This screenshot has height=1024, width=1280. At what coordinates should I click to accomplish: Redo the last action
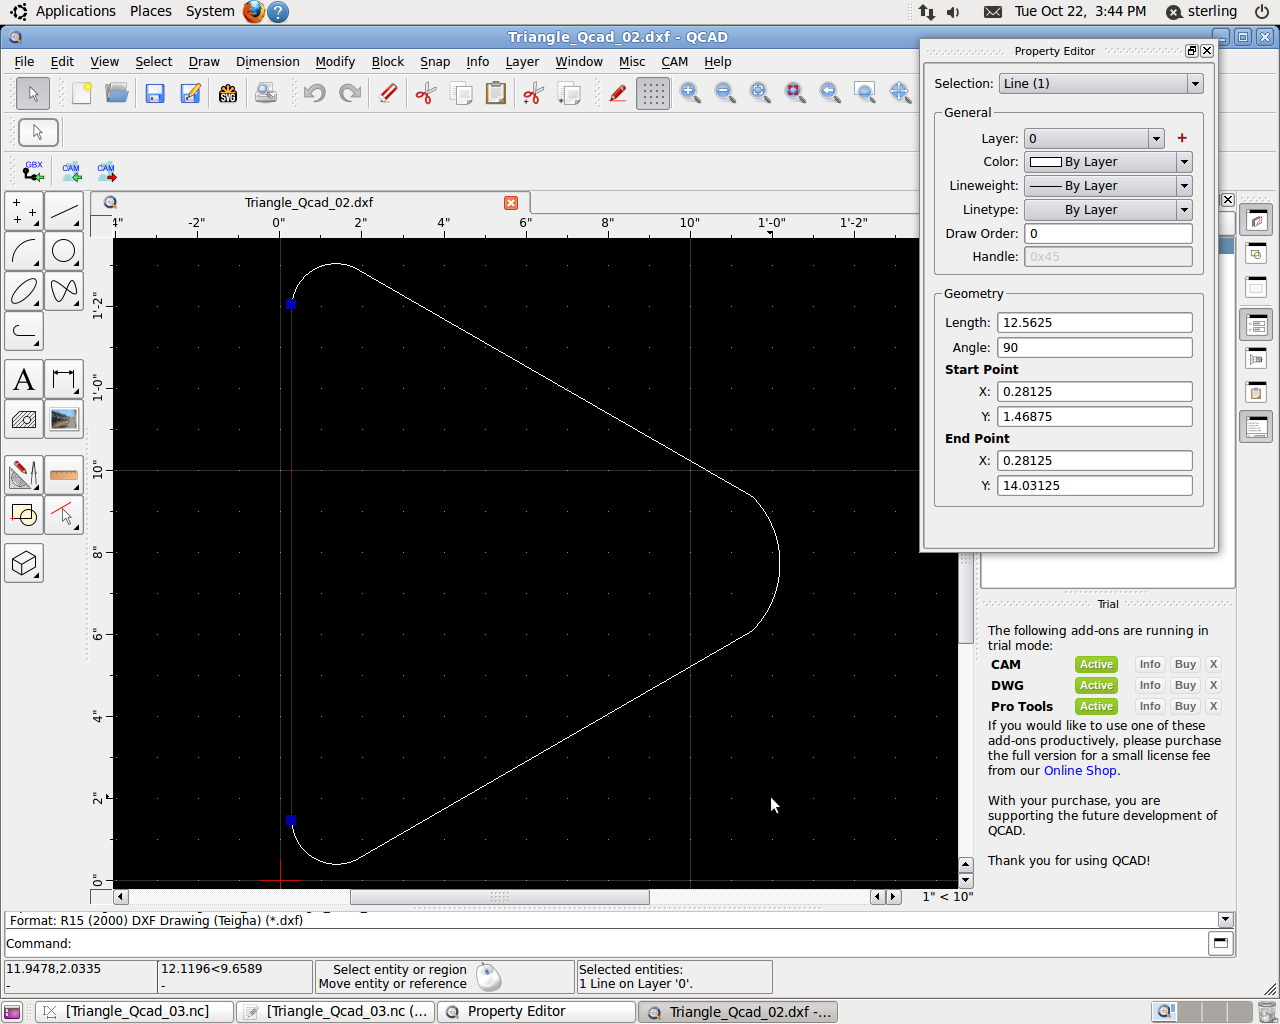point(350,93)
